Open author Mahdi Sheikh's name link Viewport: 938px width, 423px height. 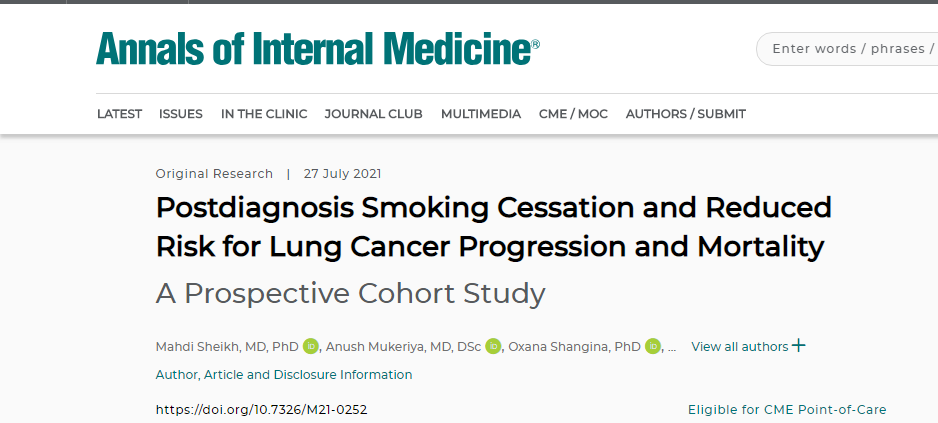click(x=227, y=347)
